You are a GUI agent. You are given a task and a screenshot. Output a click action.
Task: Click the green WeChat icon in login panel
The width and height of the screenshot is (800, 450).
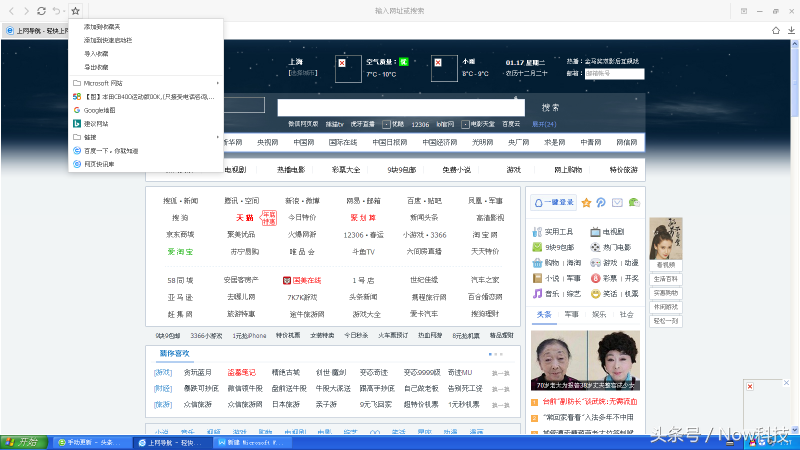(634, 203)
